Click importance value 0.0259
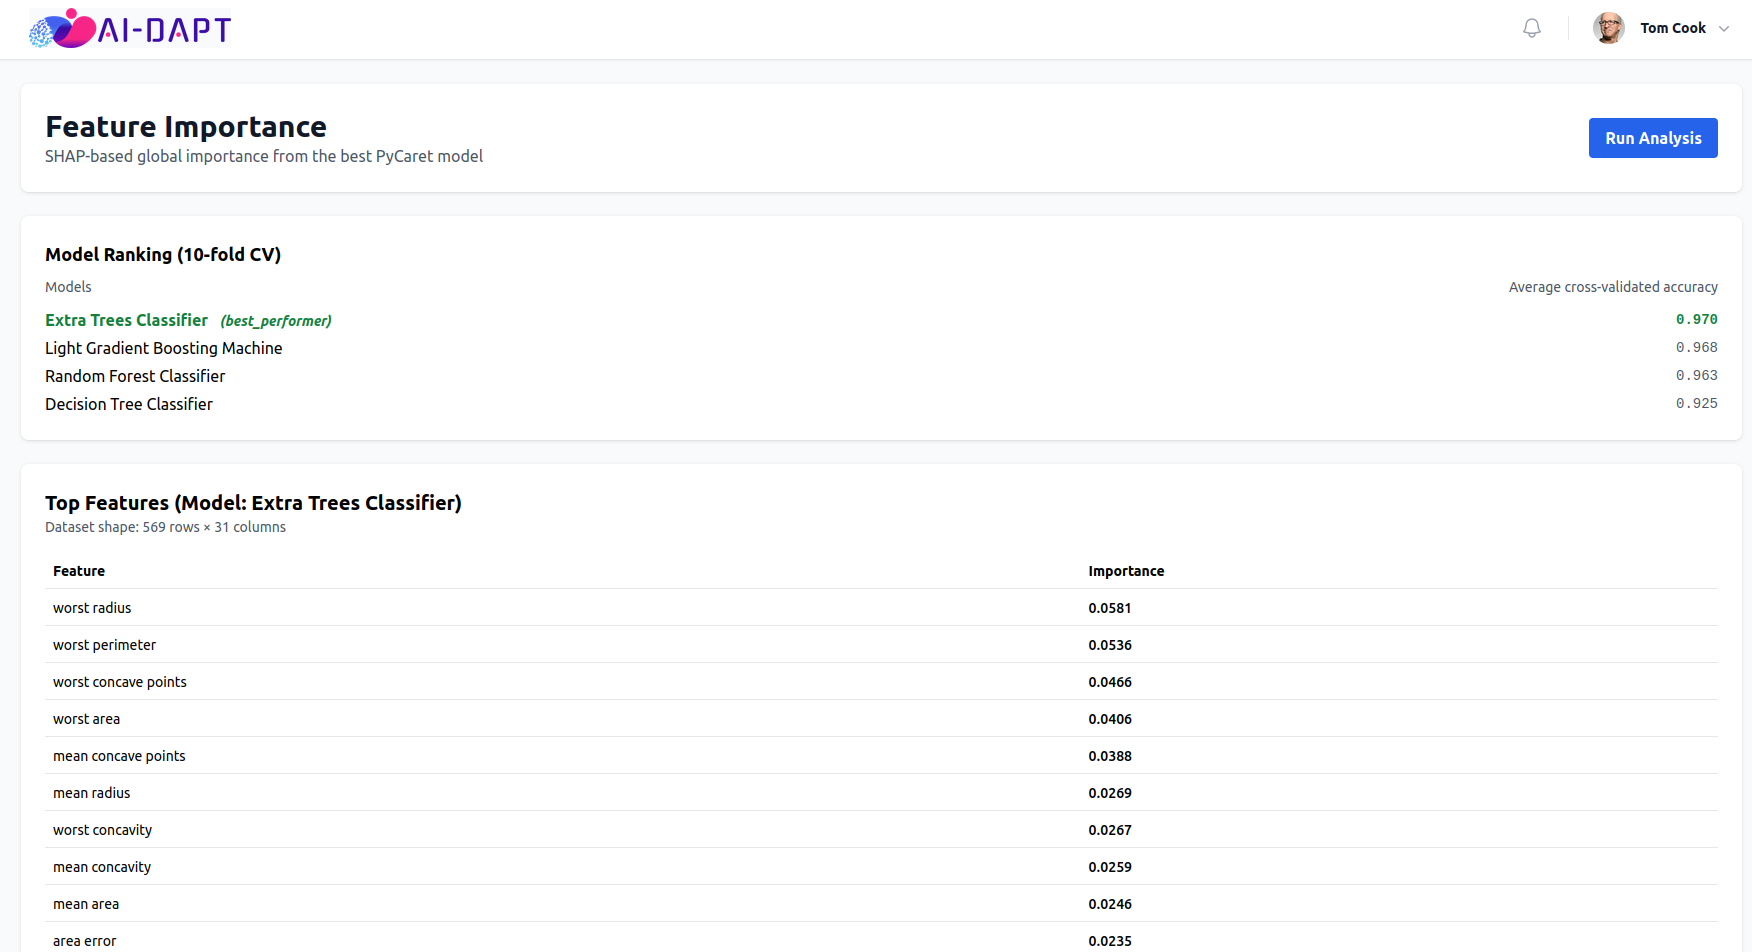Screen dimensions: 1752x952 (x=1110, y=867)
